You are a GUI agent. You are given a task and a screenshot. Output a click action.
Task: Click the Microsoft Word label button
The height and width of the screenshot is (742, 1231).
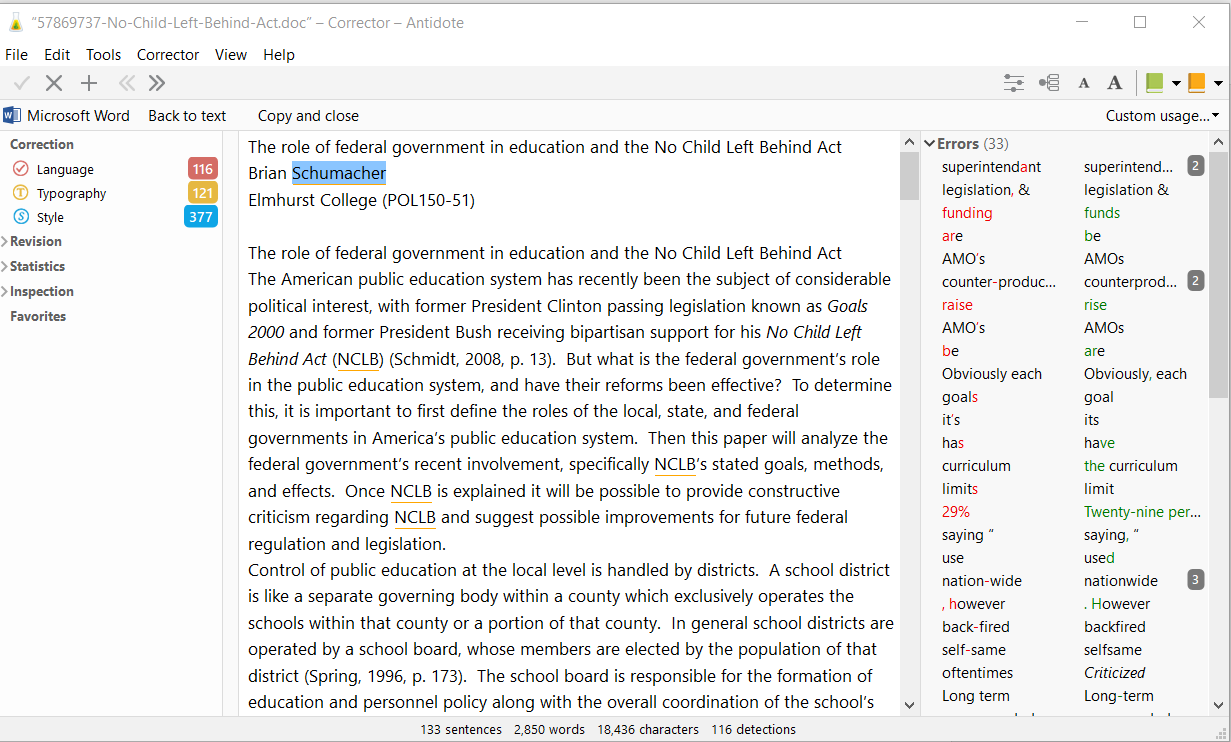(x=78, y=116)
